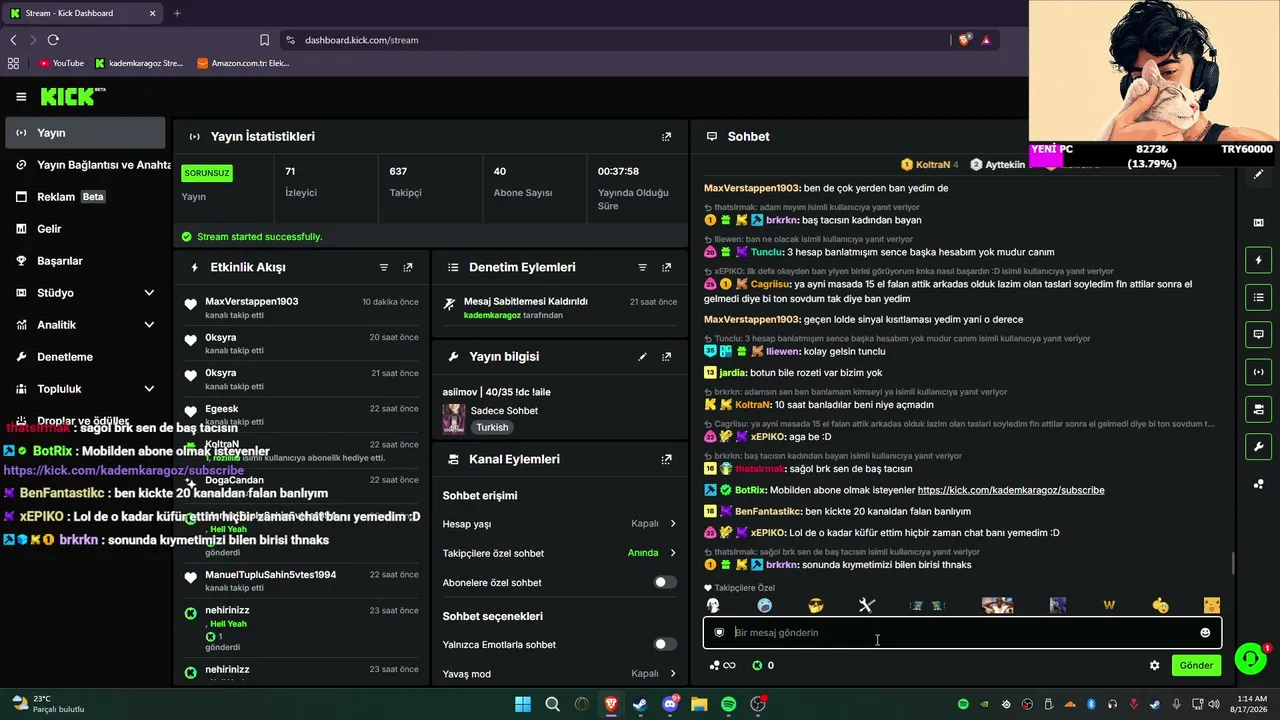The image size is (1280, 720).
Task: Click the chat scrollbar thumb
Action: pos(1232,564)
